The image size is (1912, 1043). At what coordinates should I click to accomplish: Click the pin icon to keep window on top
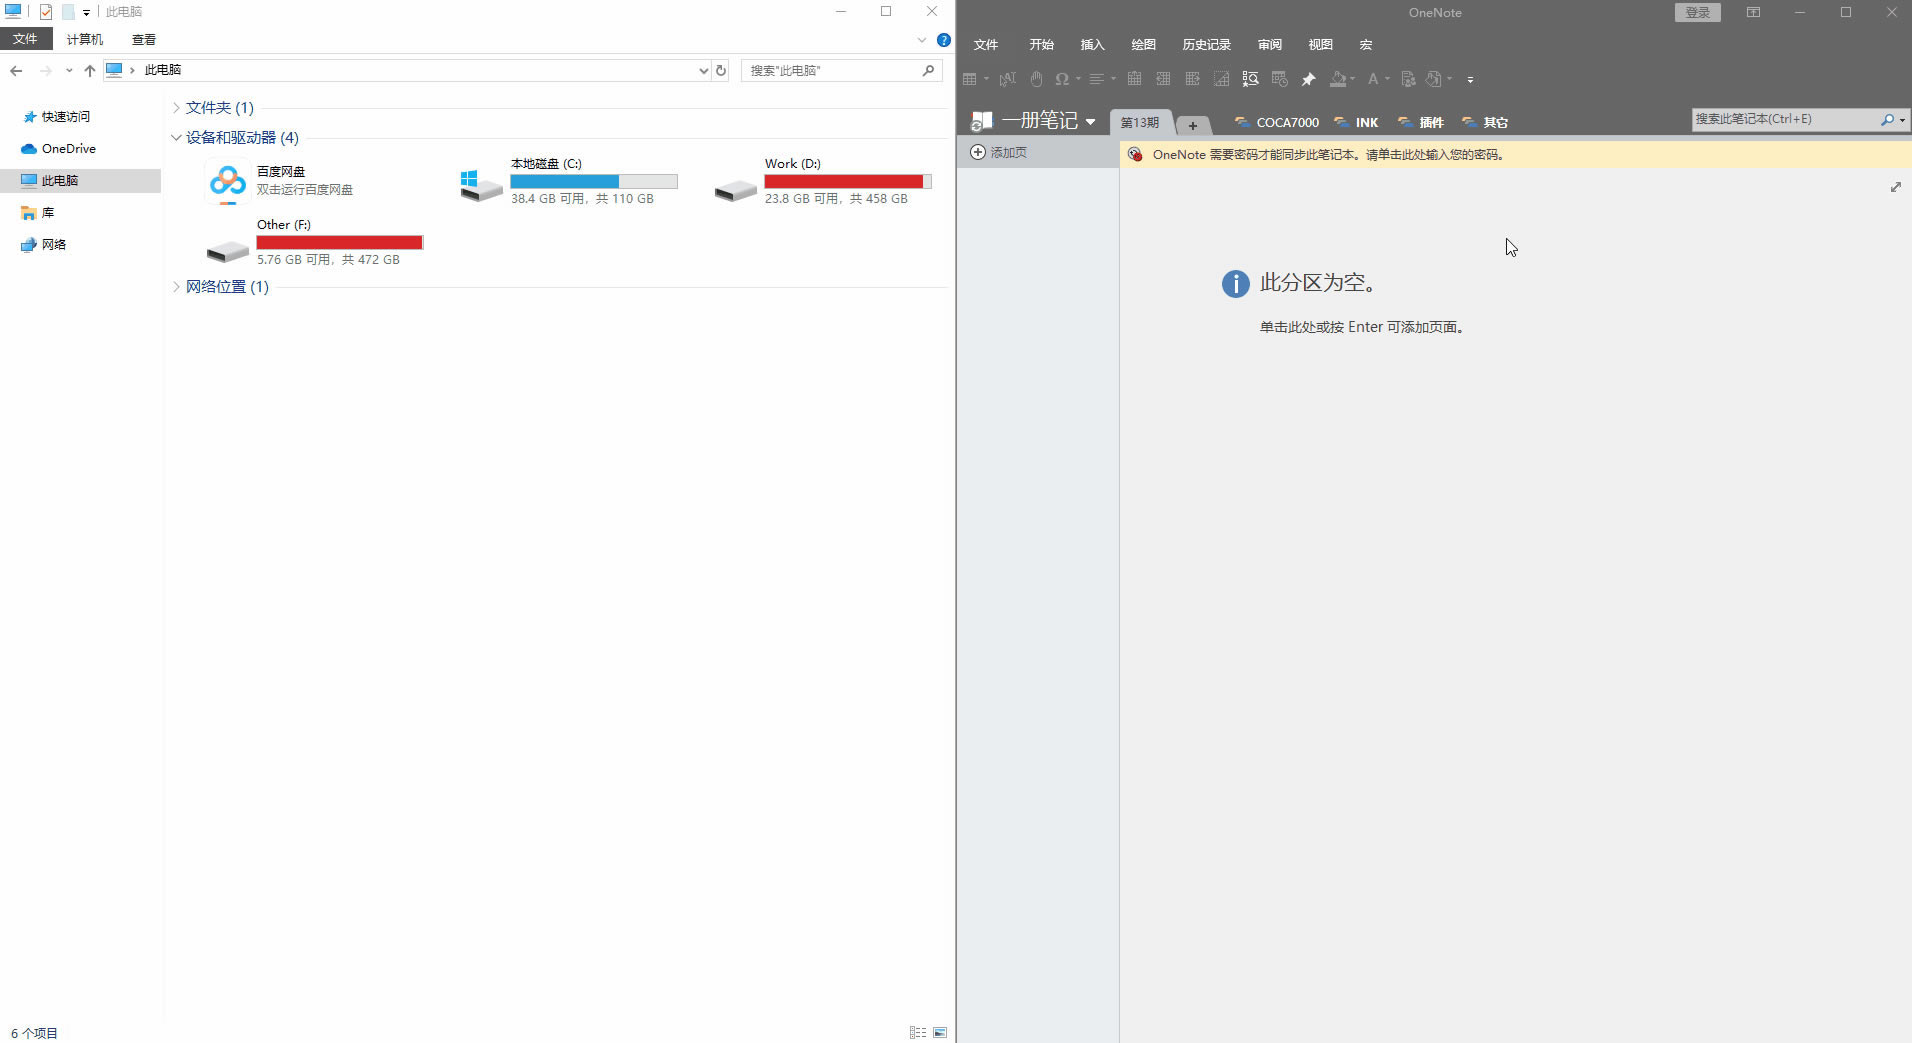[1310, 79]
